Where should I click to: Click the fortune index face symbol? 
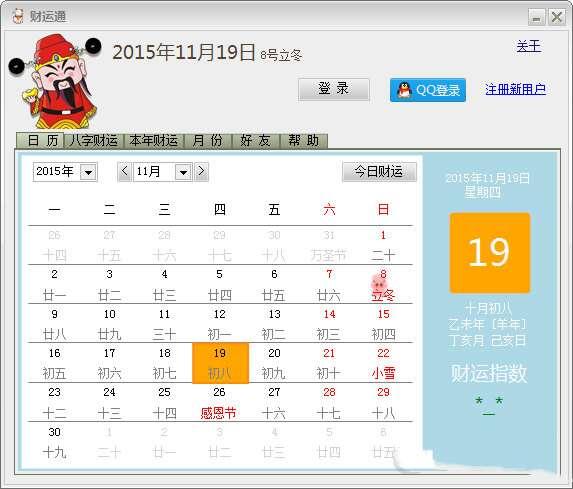(489, 406)
